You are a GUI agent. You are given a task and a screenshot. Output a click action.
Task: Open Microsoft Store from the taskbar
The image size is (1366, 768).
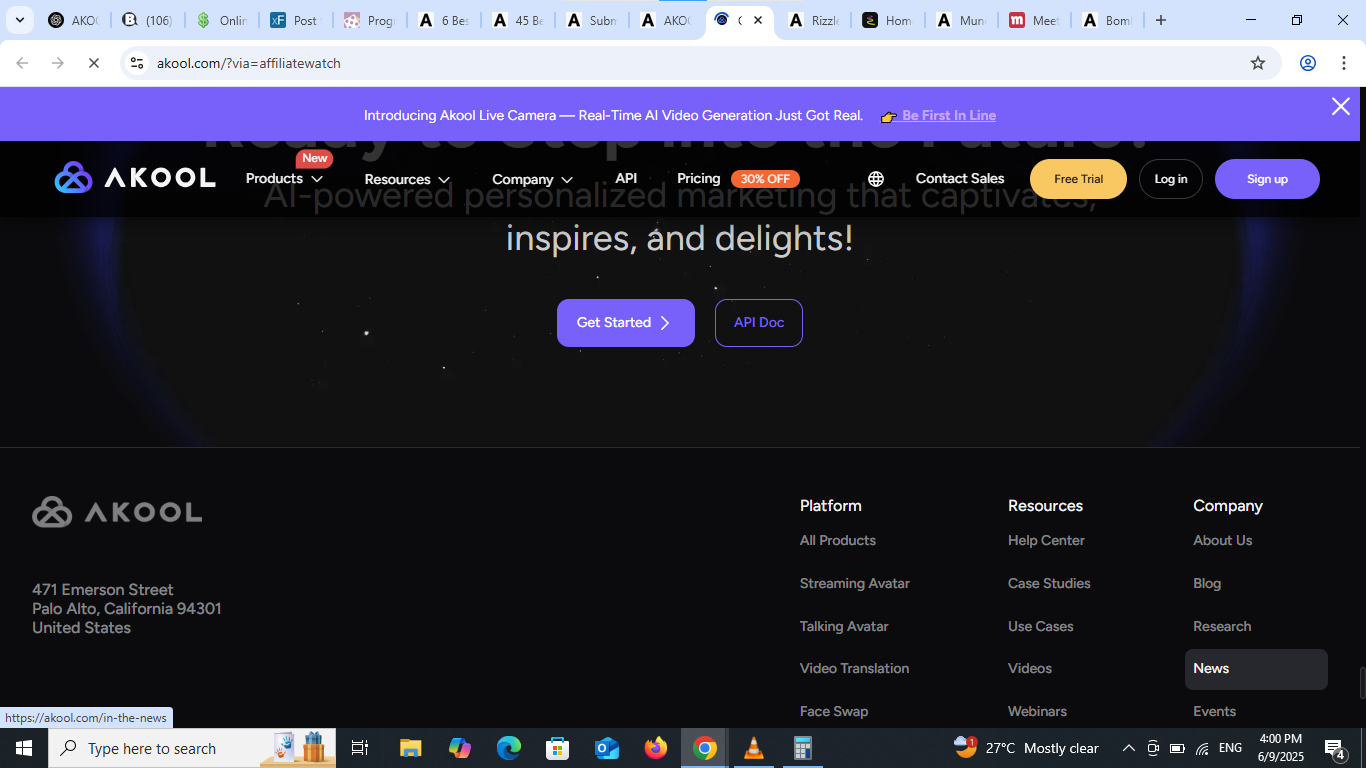[557, 748]
